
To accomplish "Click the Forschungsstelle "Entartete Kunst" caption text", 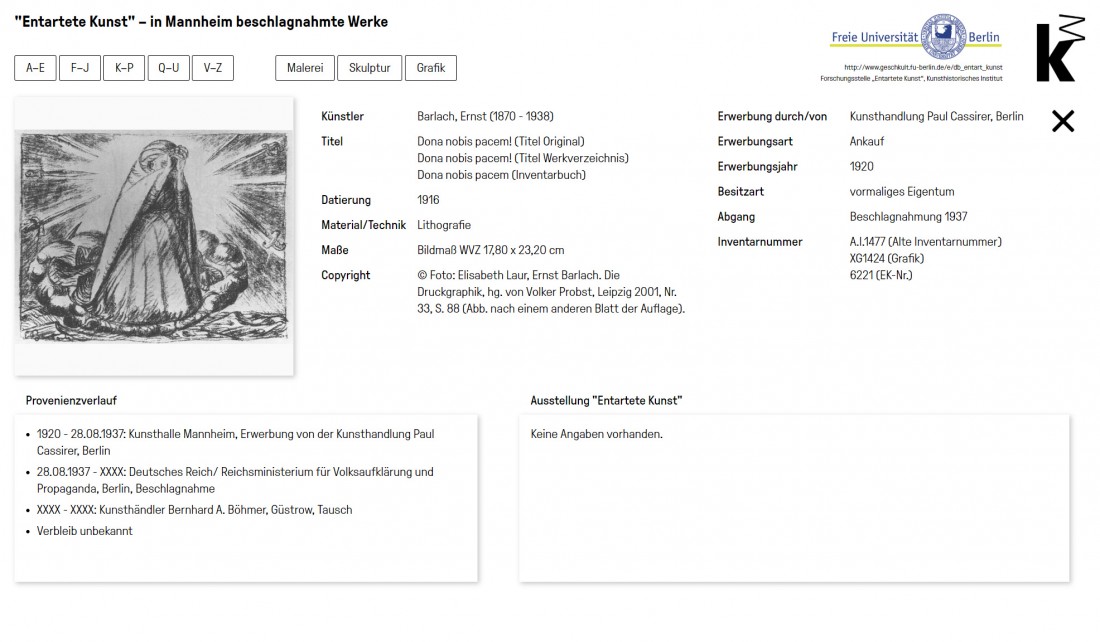I will [911, 78].
